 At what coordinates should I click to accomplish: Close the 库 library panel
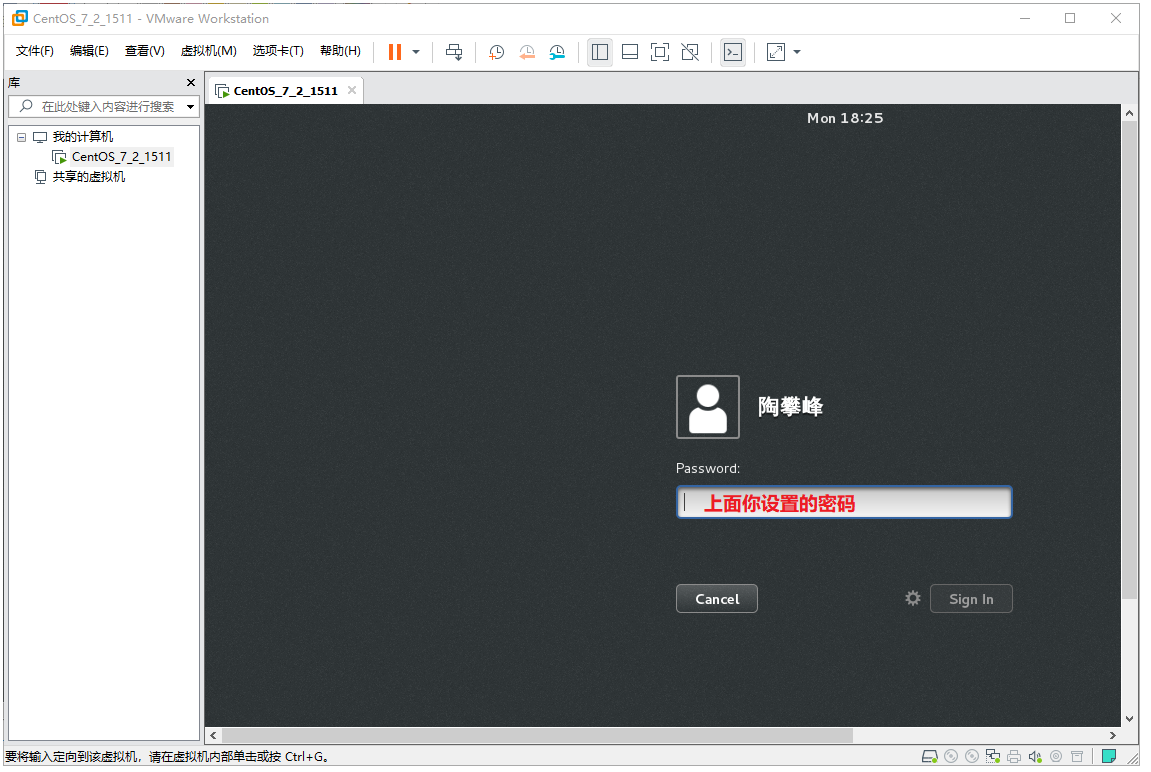[x=191, y=83]
